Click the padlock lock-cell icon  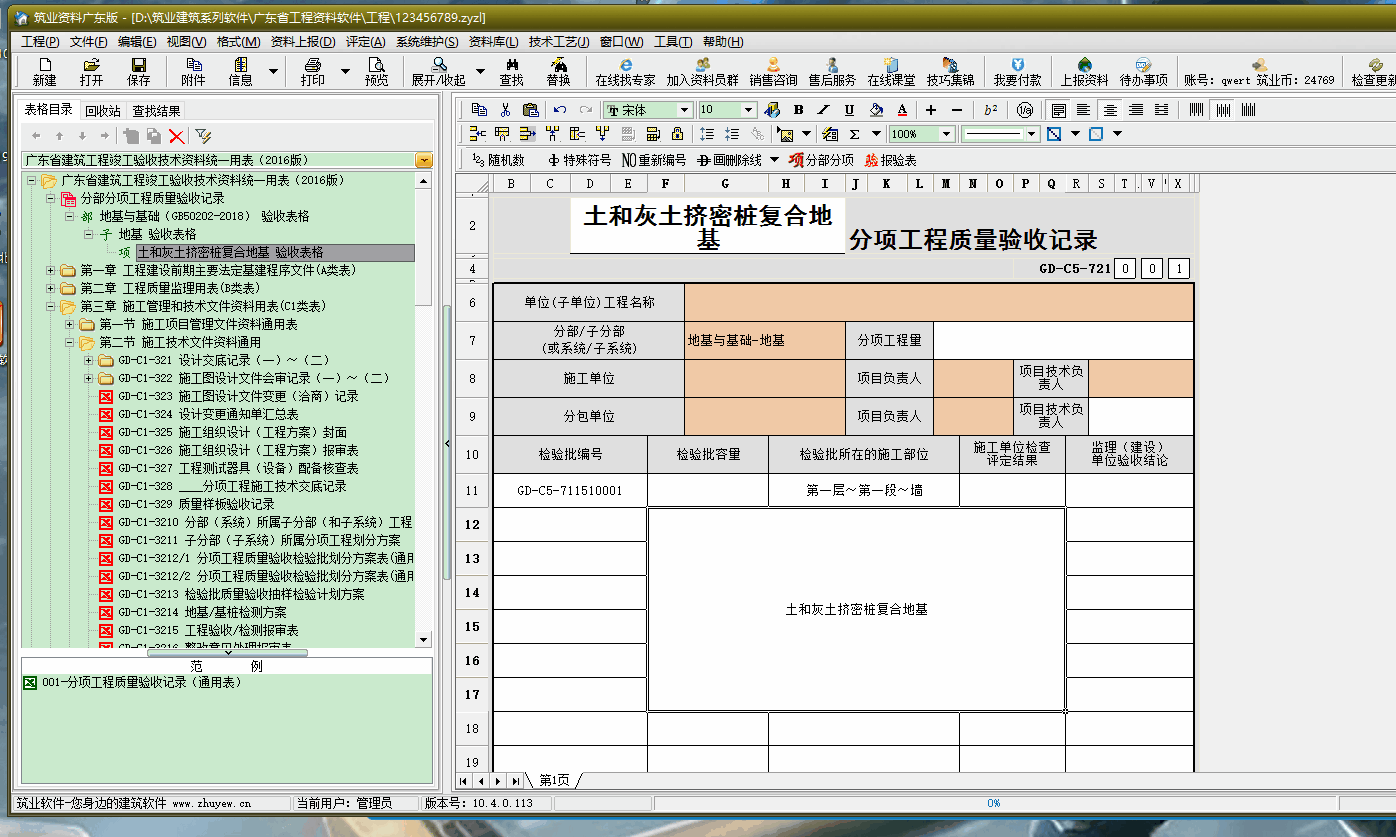point(677,134)
